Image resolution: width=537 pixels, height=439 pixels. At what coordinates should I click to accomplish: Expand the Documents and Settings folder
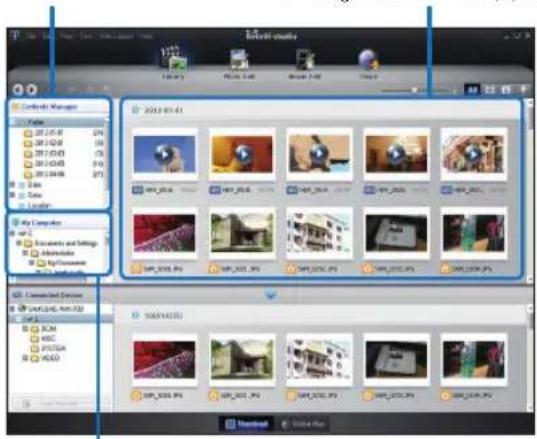(19, 243)
